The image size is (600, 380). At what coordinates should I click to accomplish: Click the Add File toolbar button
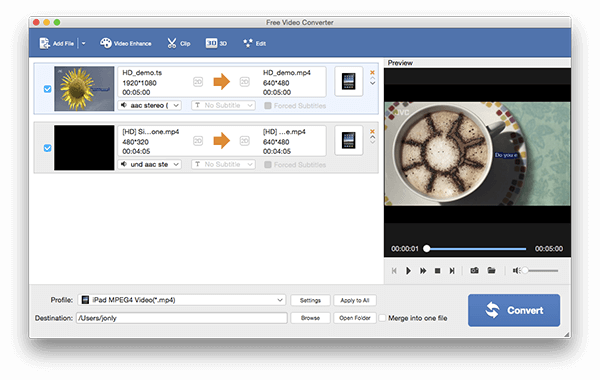(x=56, y=43)
